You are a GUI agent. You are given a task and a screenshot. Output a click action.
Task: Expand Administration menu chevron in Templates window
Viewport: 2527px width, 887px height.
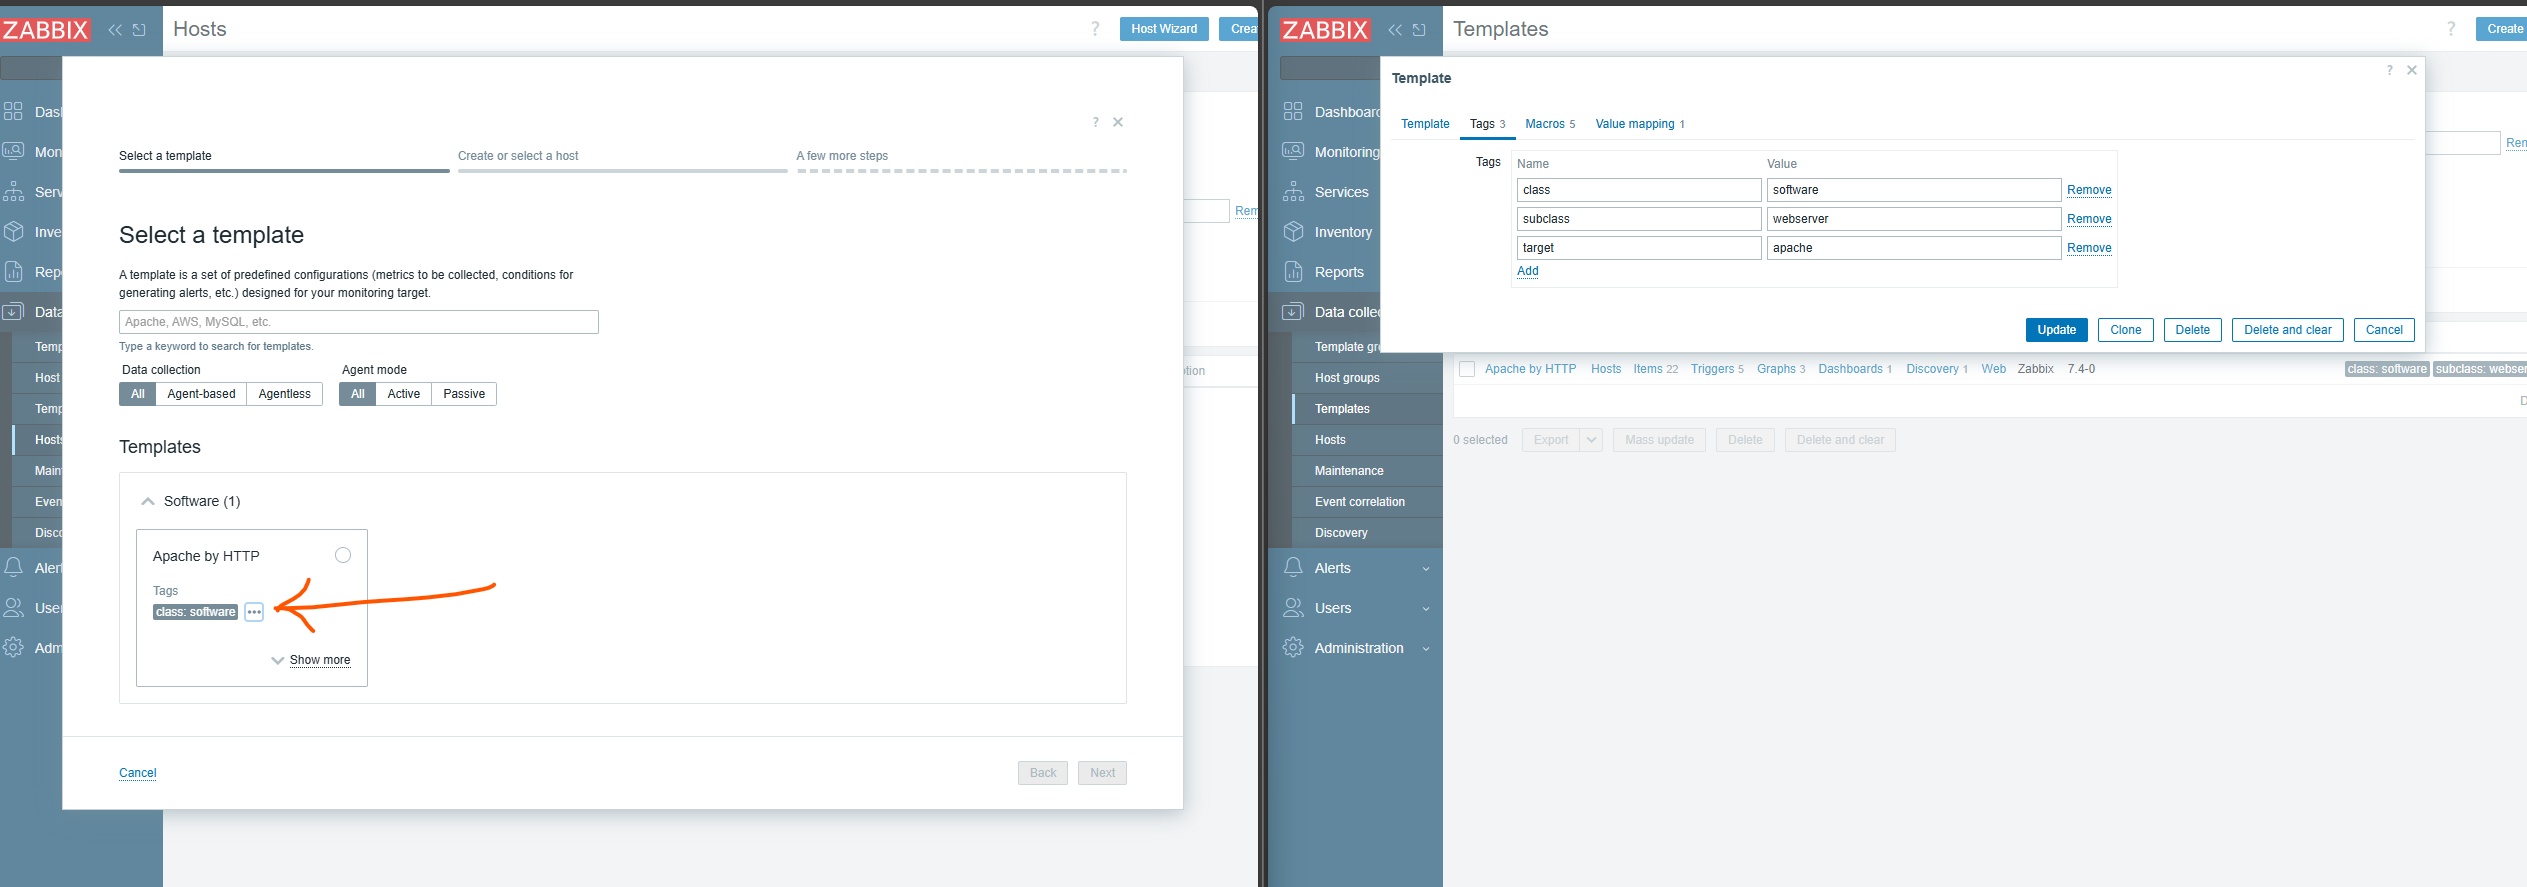click(x=1426, y=648)
